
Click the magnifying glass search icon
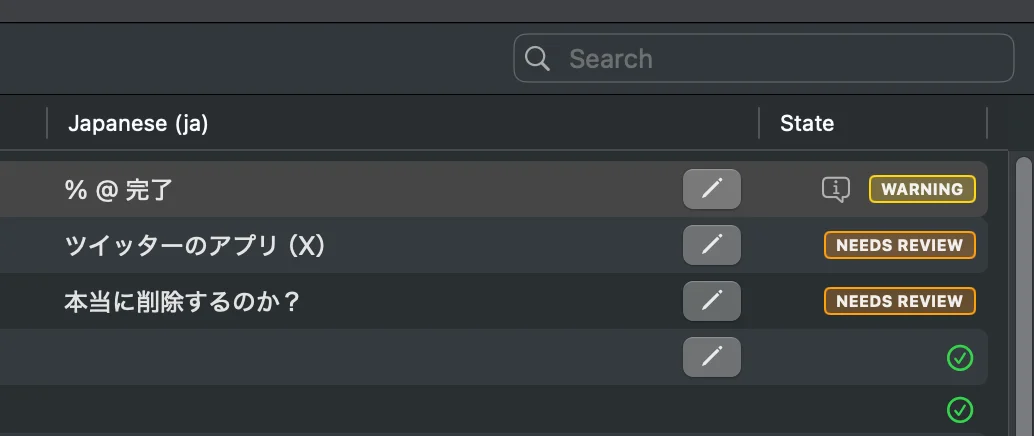[x=537, y=59]
